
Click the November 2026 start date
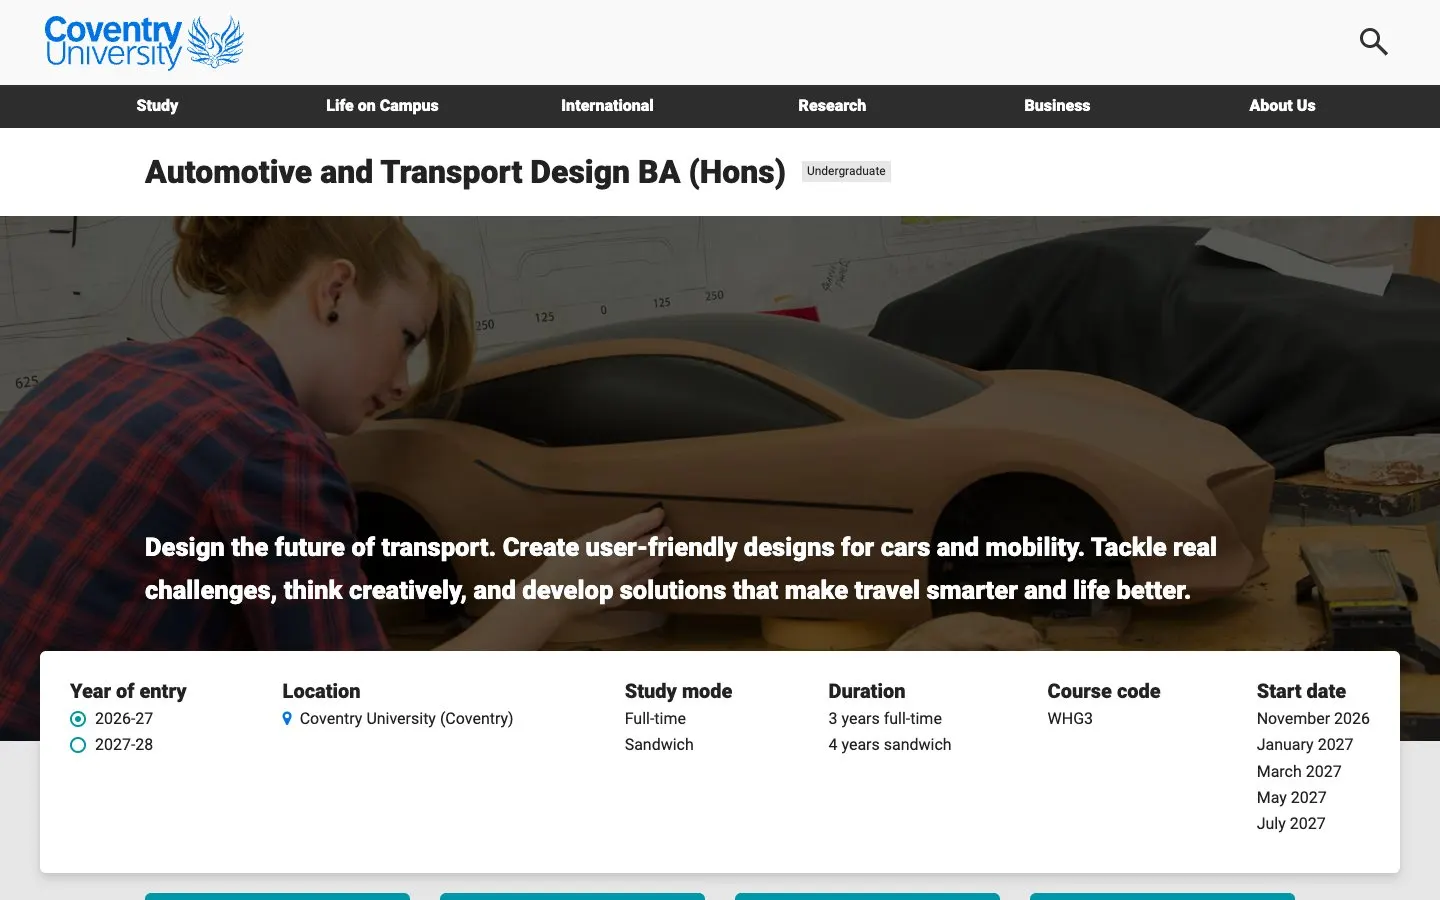click(x=1313, y=719)
